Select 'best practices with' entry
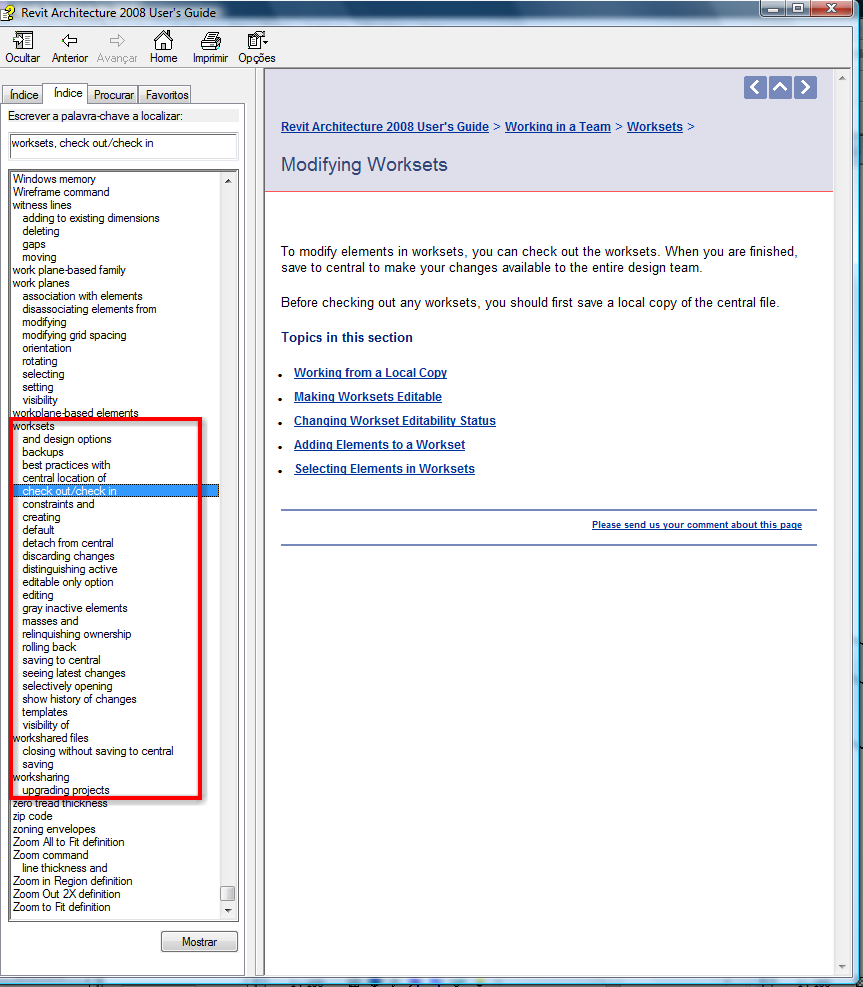The image size is (863, 987). click(x=66, y=465)
